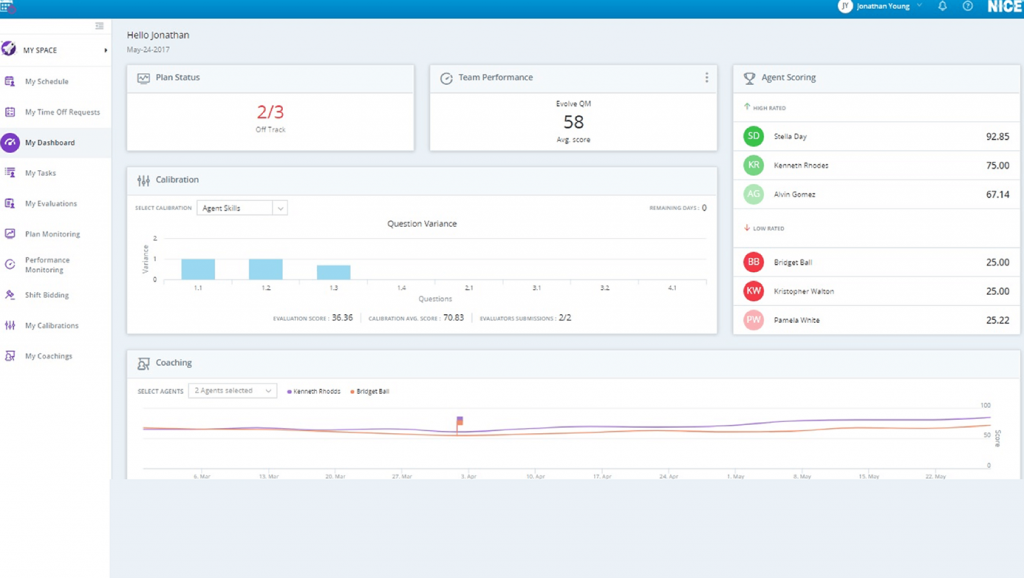Open the Select Calibration dropdown
This screenshot has width=1024, height=578.
[x=240, y=207]
